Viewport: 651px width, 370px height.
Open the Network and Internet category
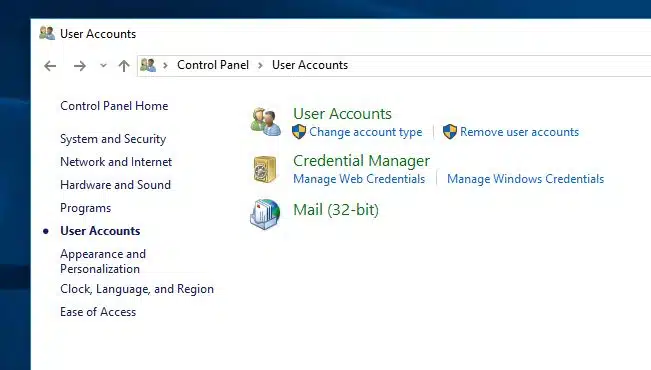(x=116, y=162)
